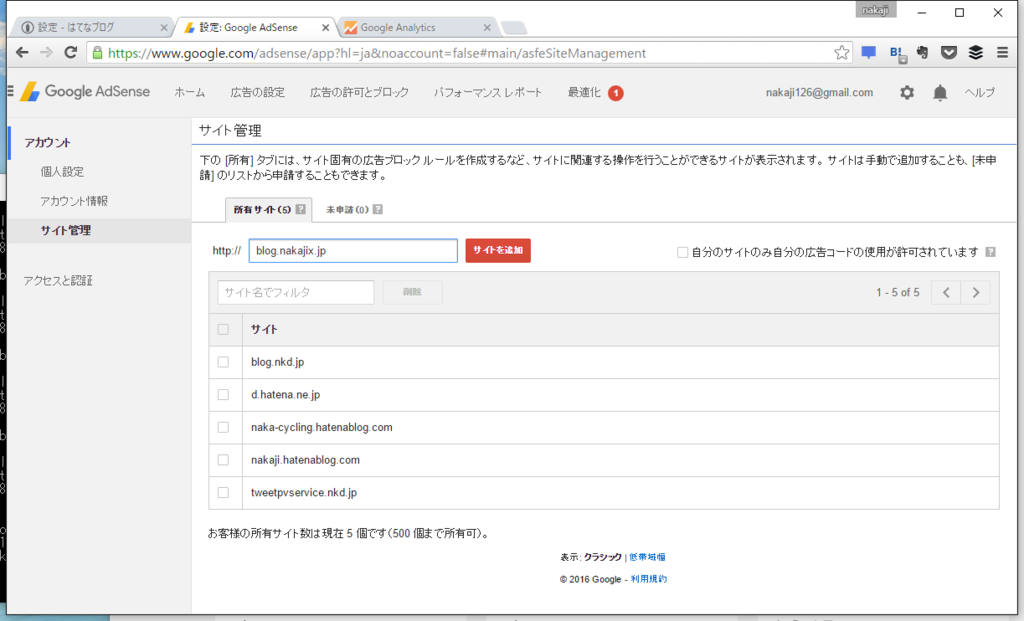Click the padlock icon in the address bar

[x=97, y=53]
